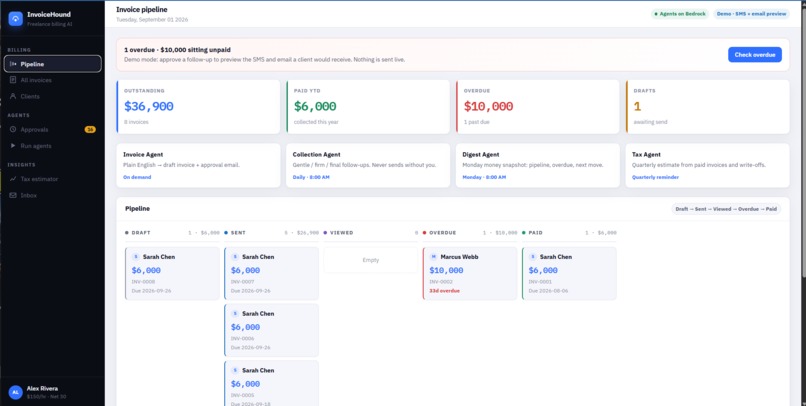Click the SENT column header
The image size is (806, 406).
(x=271, y=233)
